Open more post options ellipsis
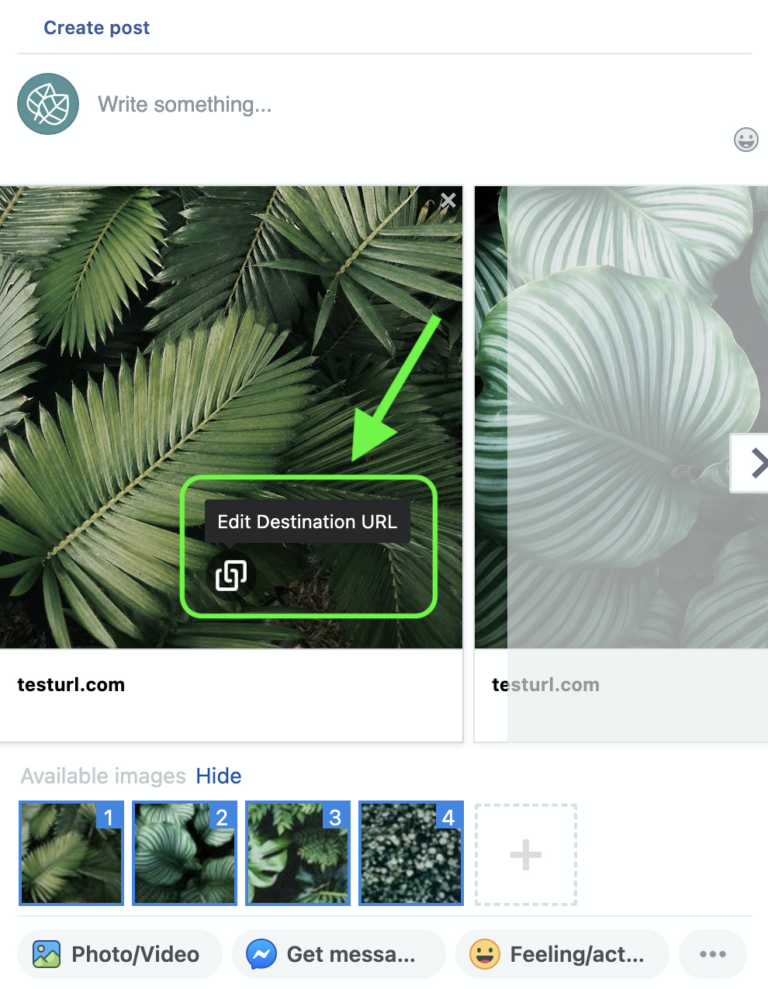Viewport: 768px width, 989px height. coord(713,954)
